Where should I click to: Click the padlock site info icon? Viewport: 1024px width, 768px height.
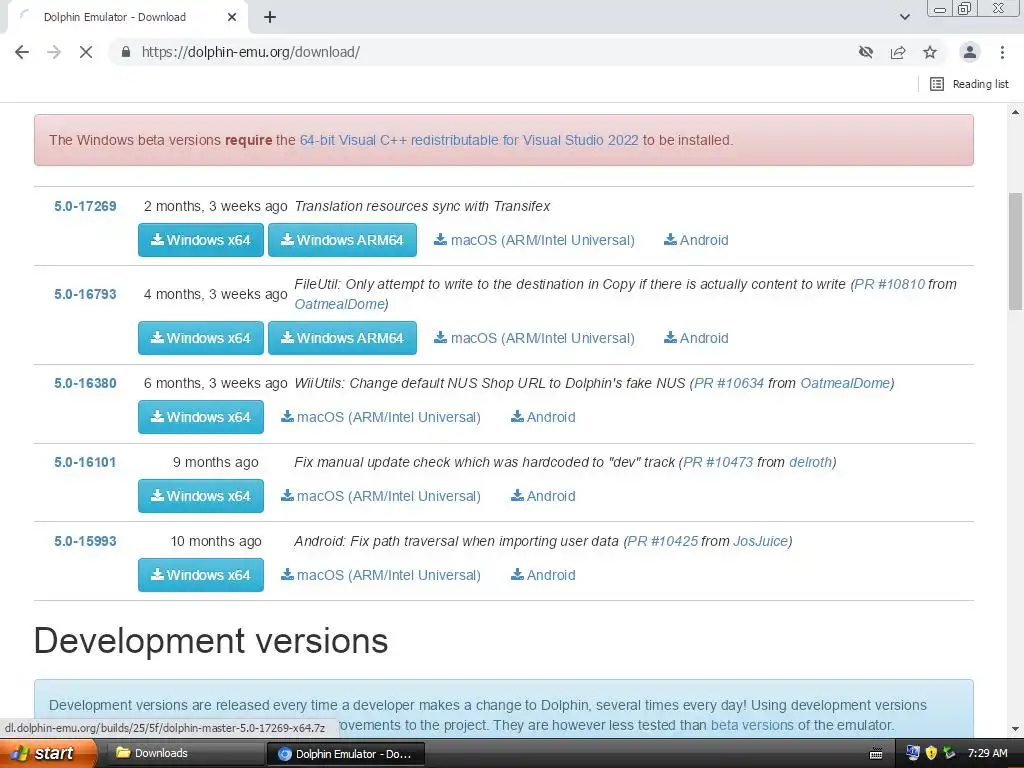click(126, 52)
